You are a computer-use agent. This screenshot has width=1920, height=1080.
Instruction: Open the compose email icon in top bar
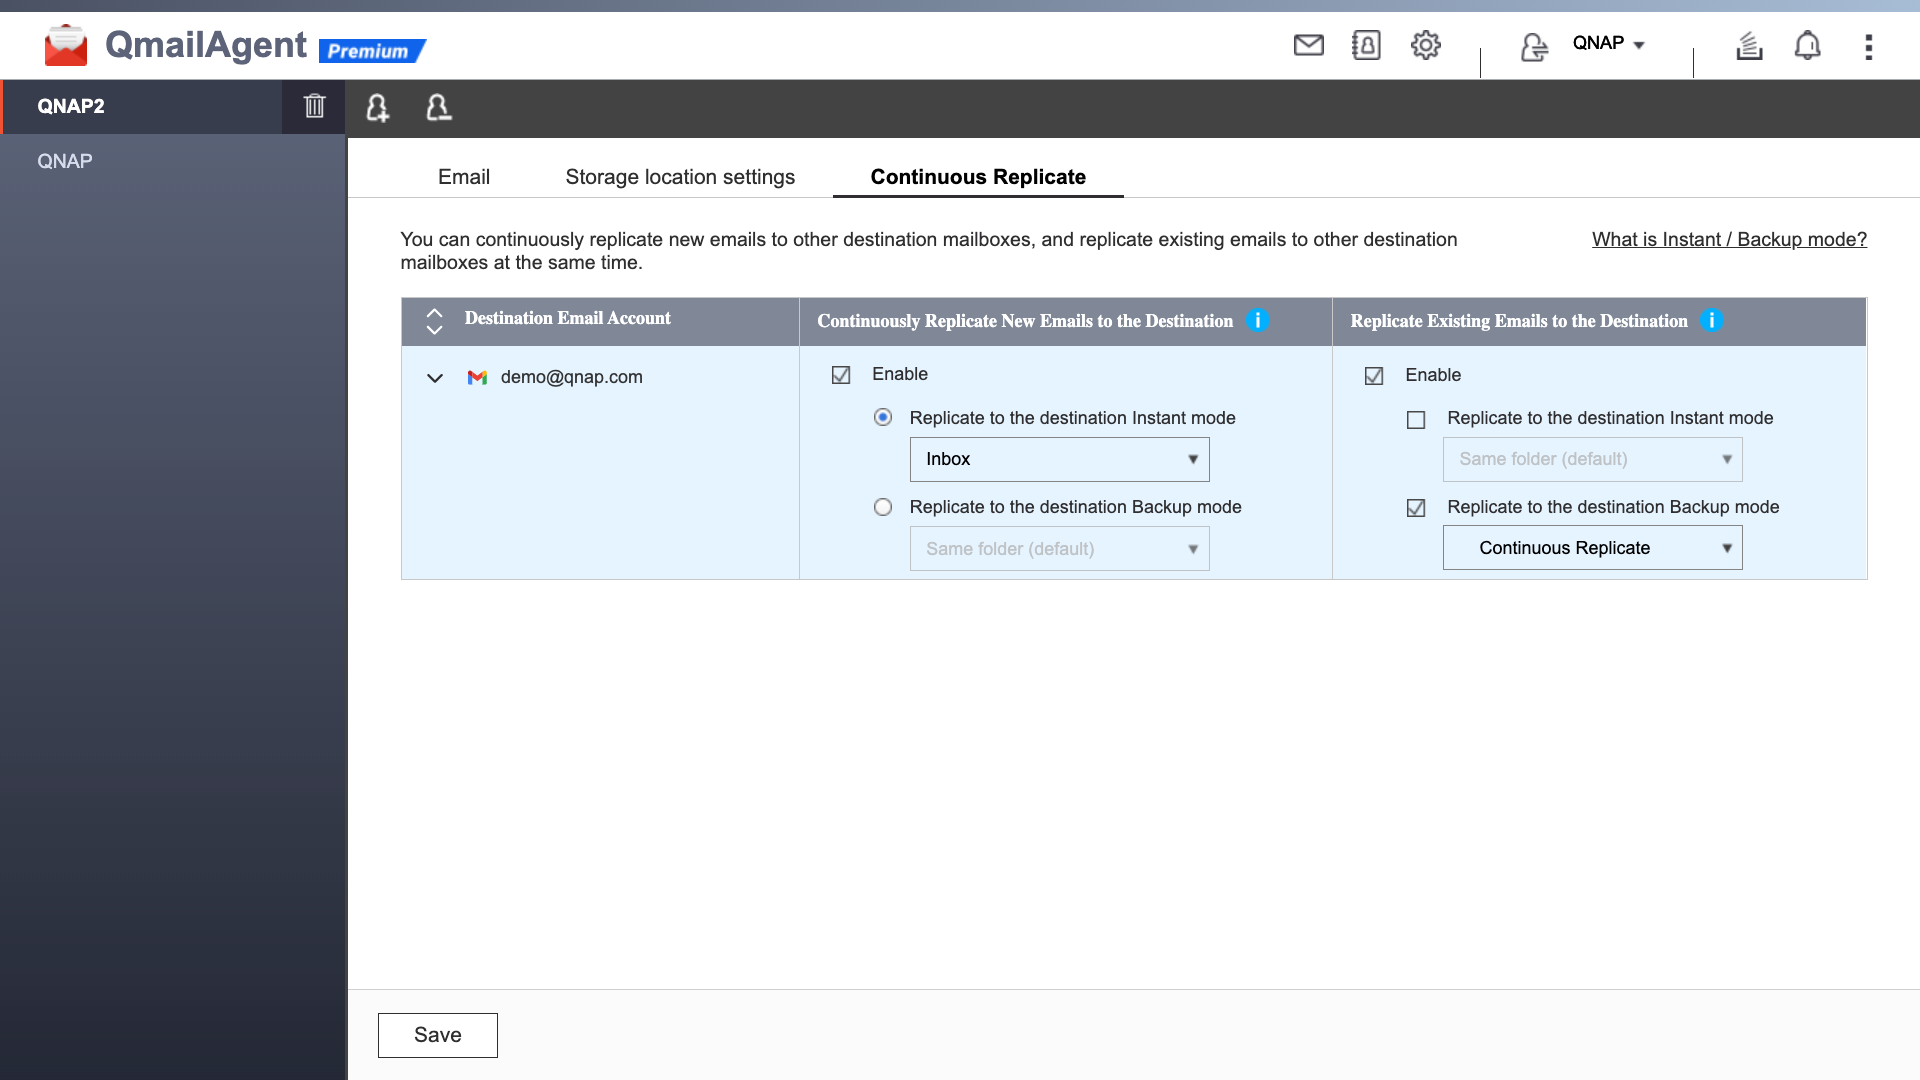(1308, 45)
